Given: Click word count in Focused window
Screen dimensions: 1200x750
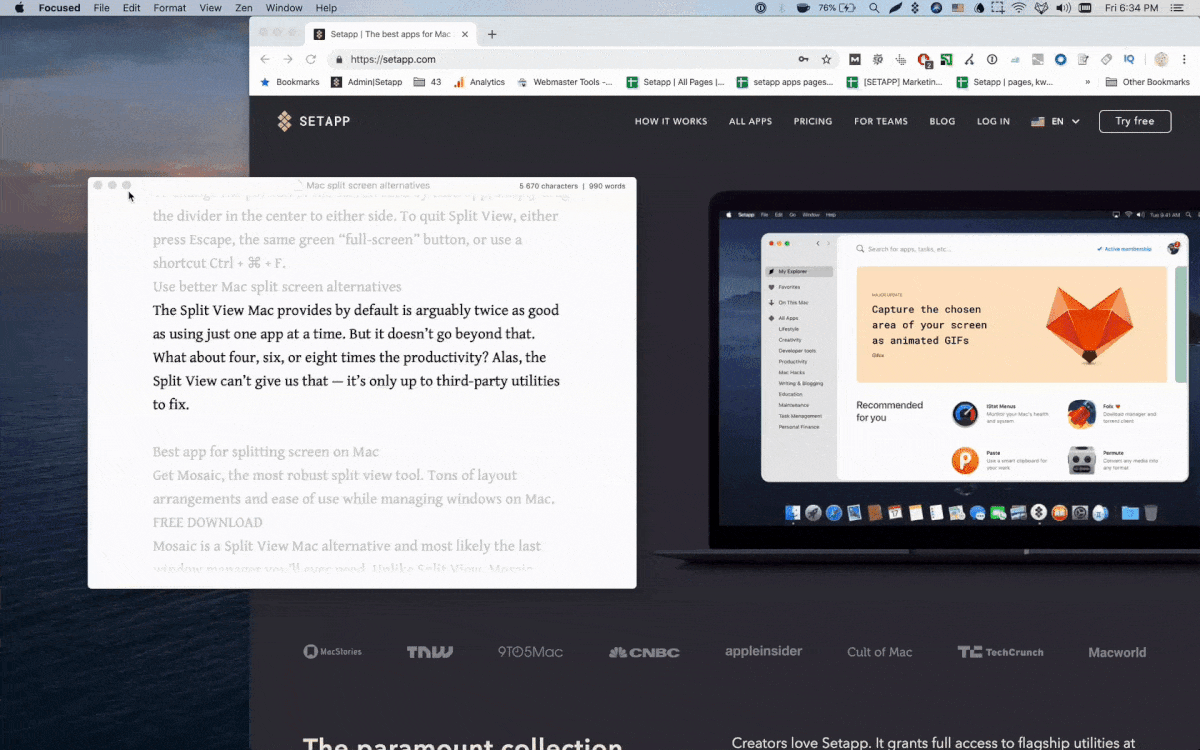Looking at the screenshot, I should (607, 186).
